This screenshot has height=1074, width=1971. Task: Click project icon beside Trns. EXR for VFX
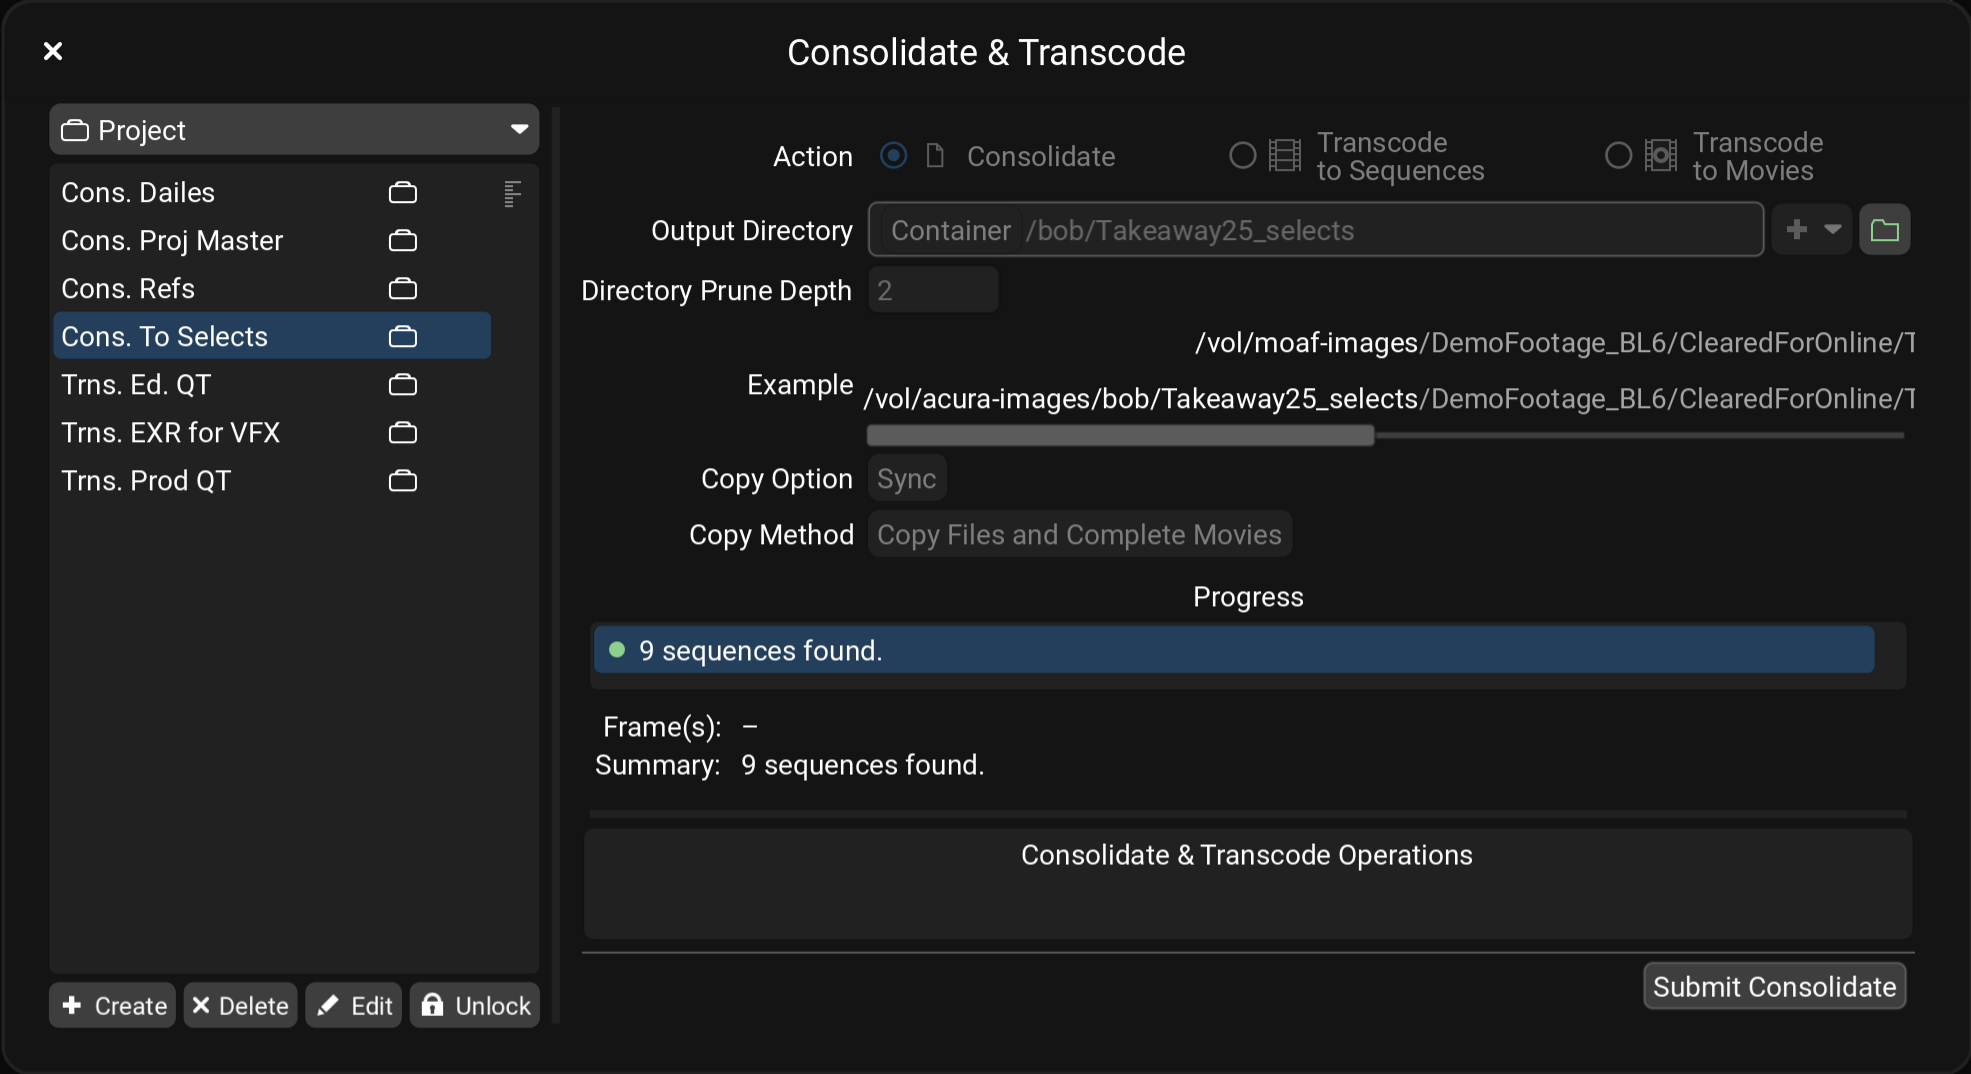coord(402,433)
